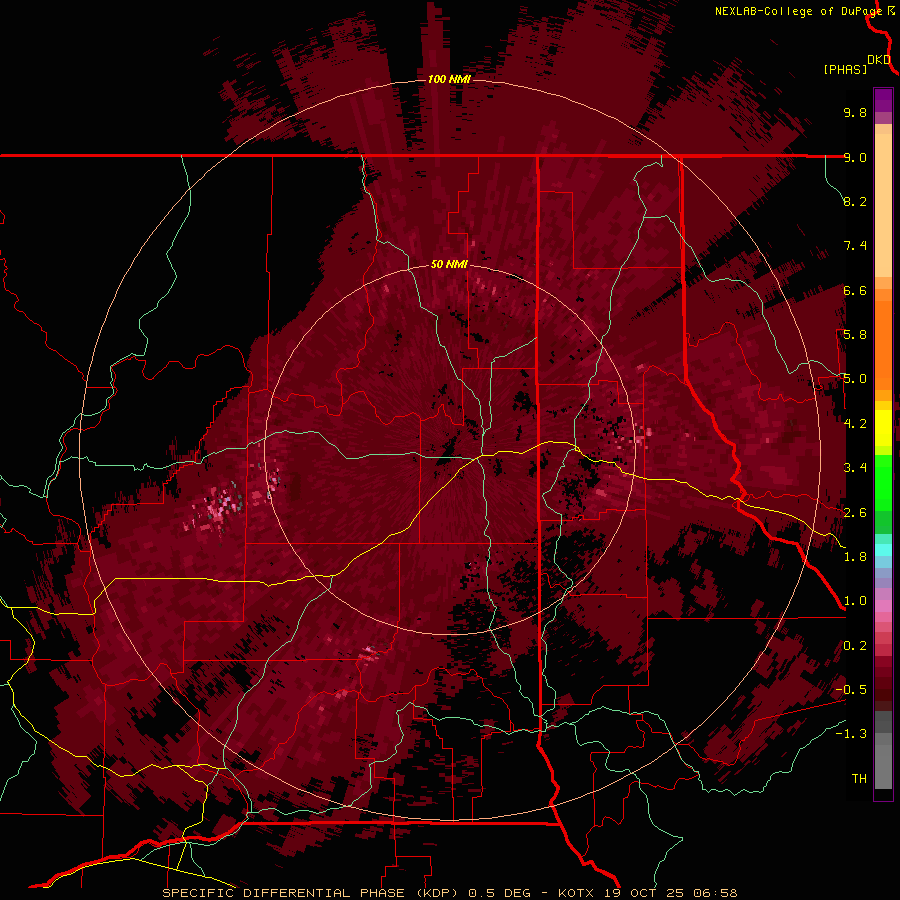The image size is (900, 900).
Task: Click the 0.2 legend value
Action: 855,646
